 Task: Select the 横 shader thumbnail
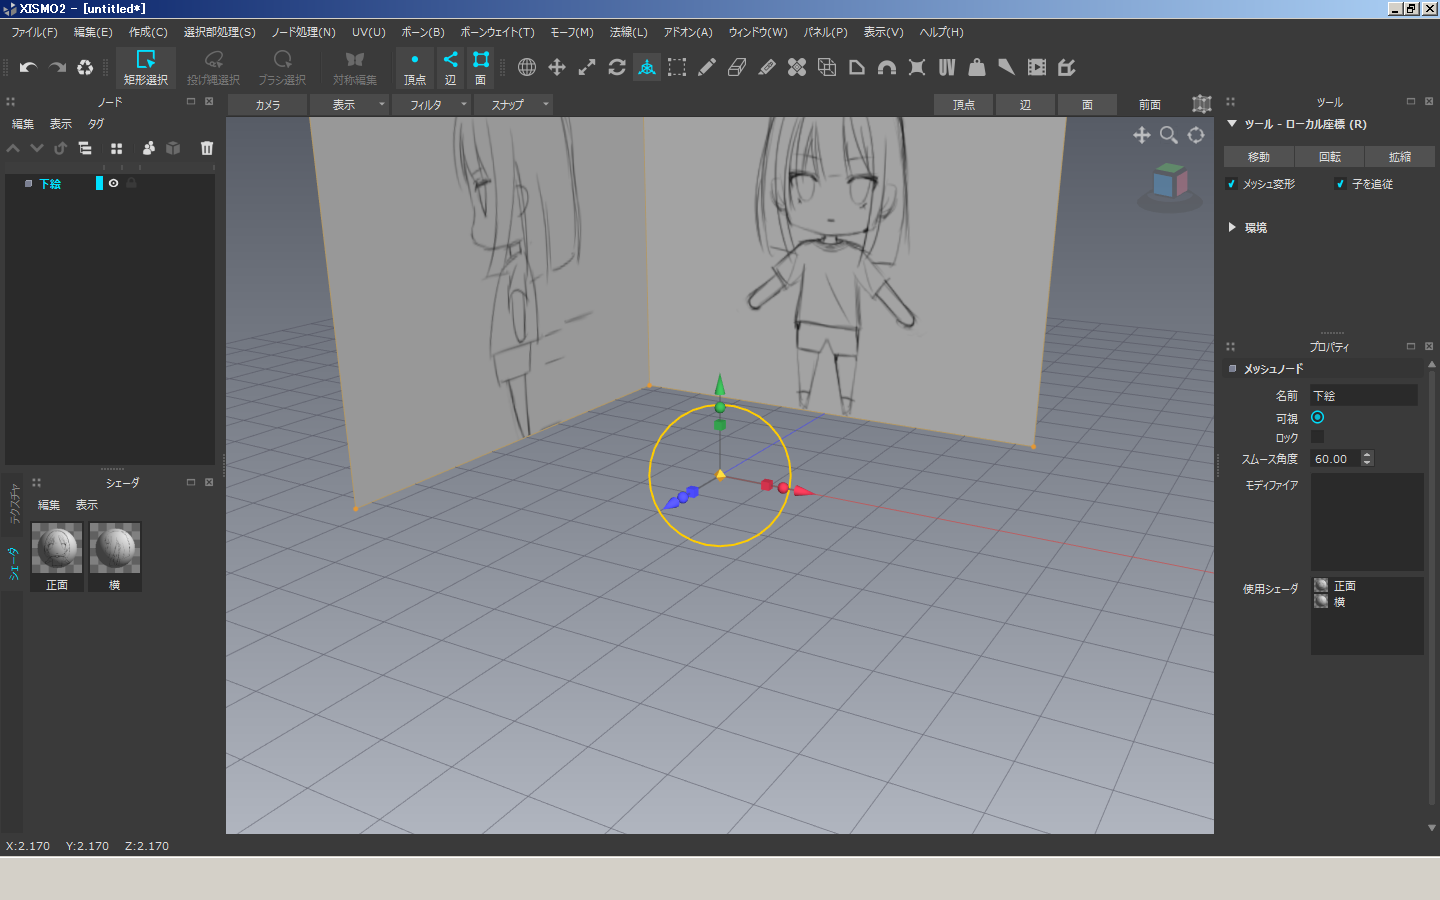tap(115, 557)
